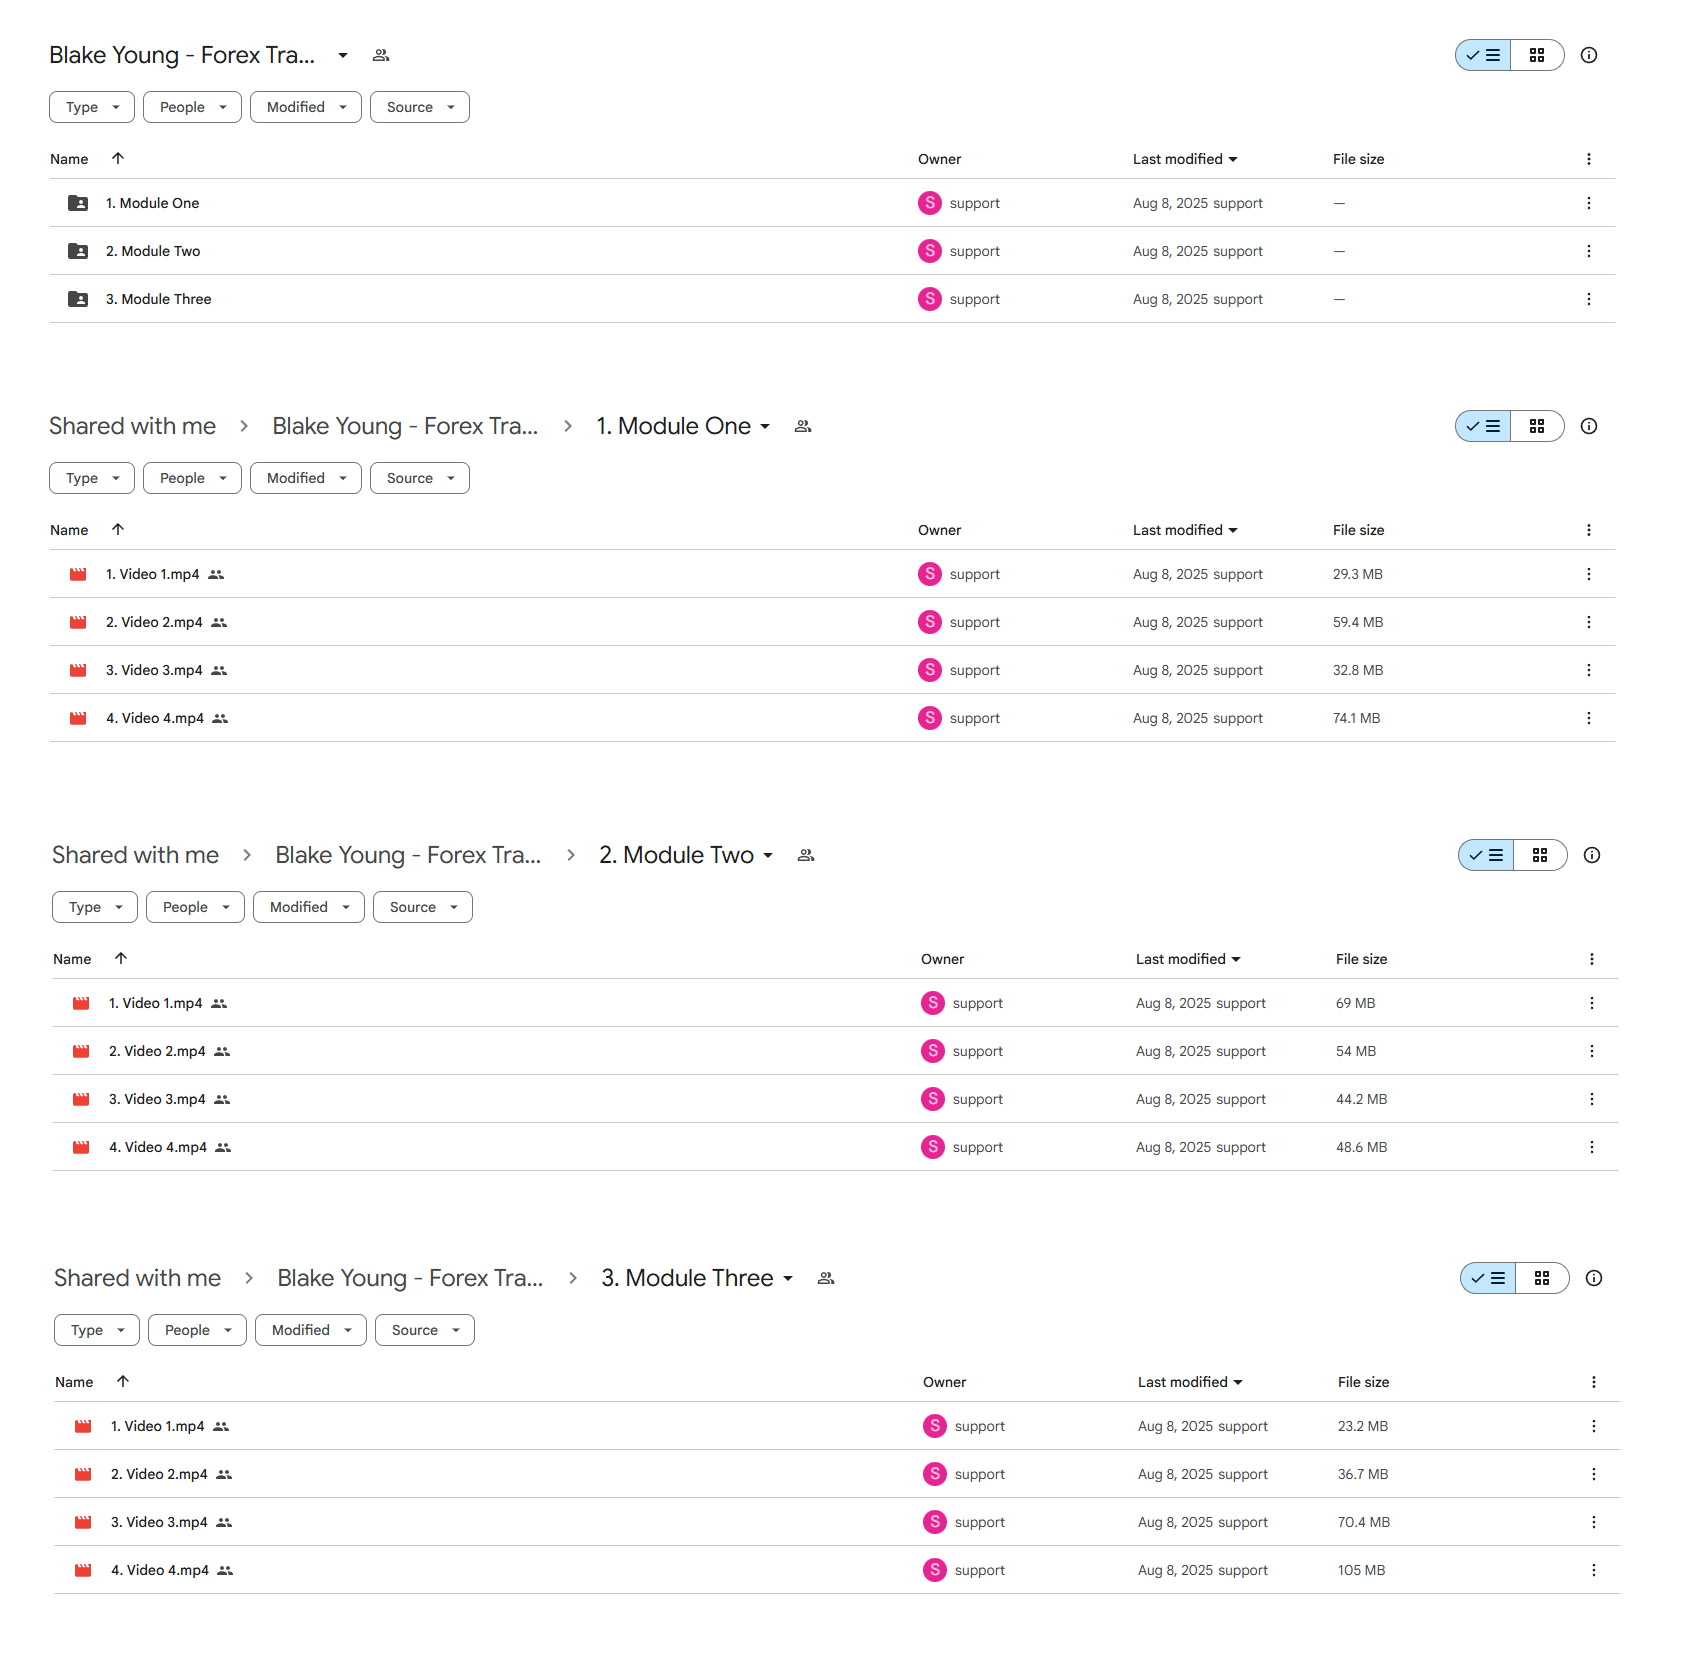Click the shared people icon beside Blake Young title

pyautogui.click(x=381, y=55)
